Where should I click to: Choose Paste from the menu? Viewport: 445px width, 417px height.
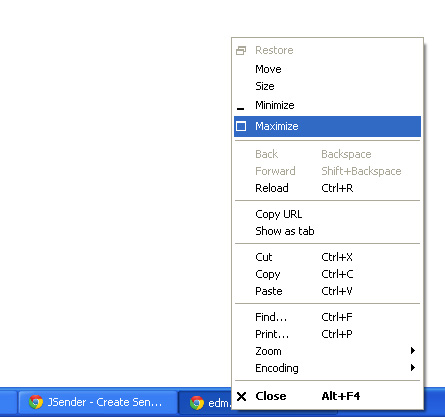pos(327,291)
